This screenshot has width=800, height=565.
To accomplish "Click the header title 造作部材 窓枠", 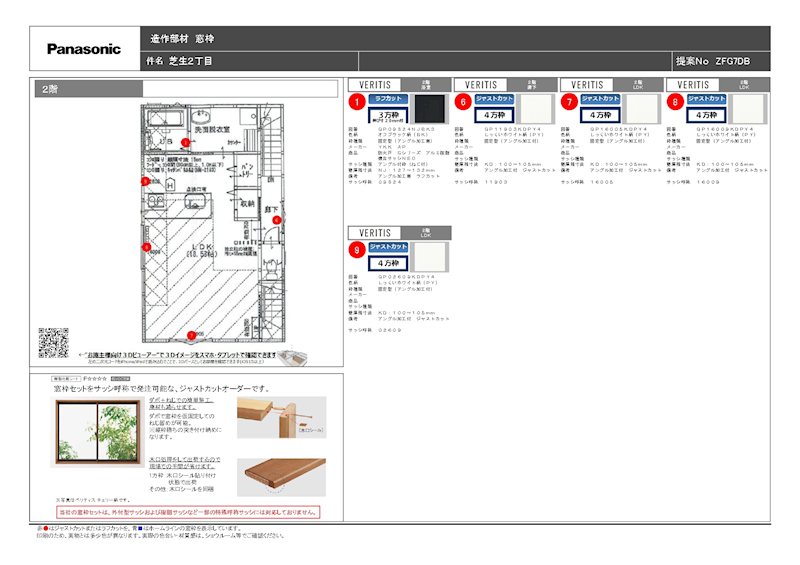I will click(x=182, y=38).
